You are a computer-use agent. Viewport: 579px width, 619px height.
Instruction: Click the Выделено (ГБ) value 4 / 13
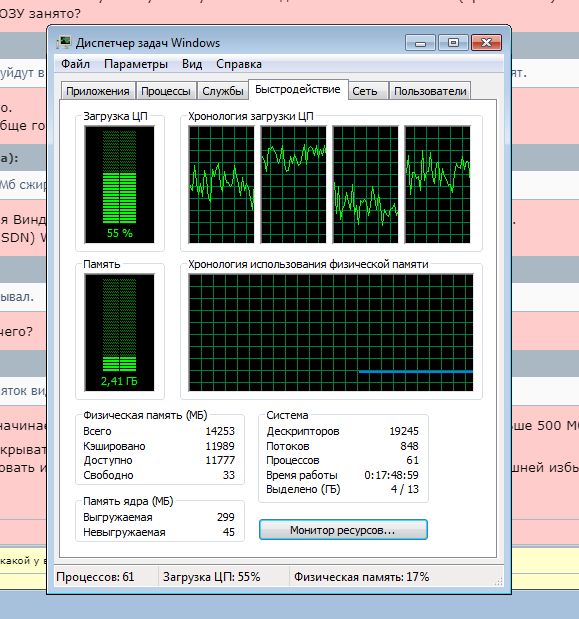405,489
